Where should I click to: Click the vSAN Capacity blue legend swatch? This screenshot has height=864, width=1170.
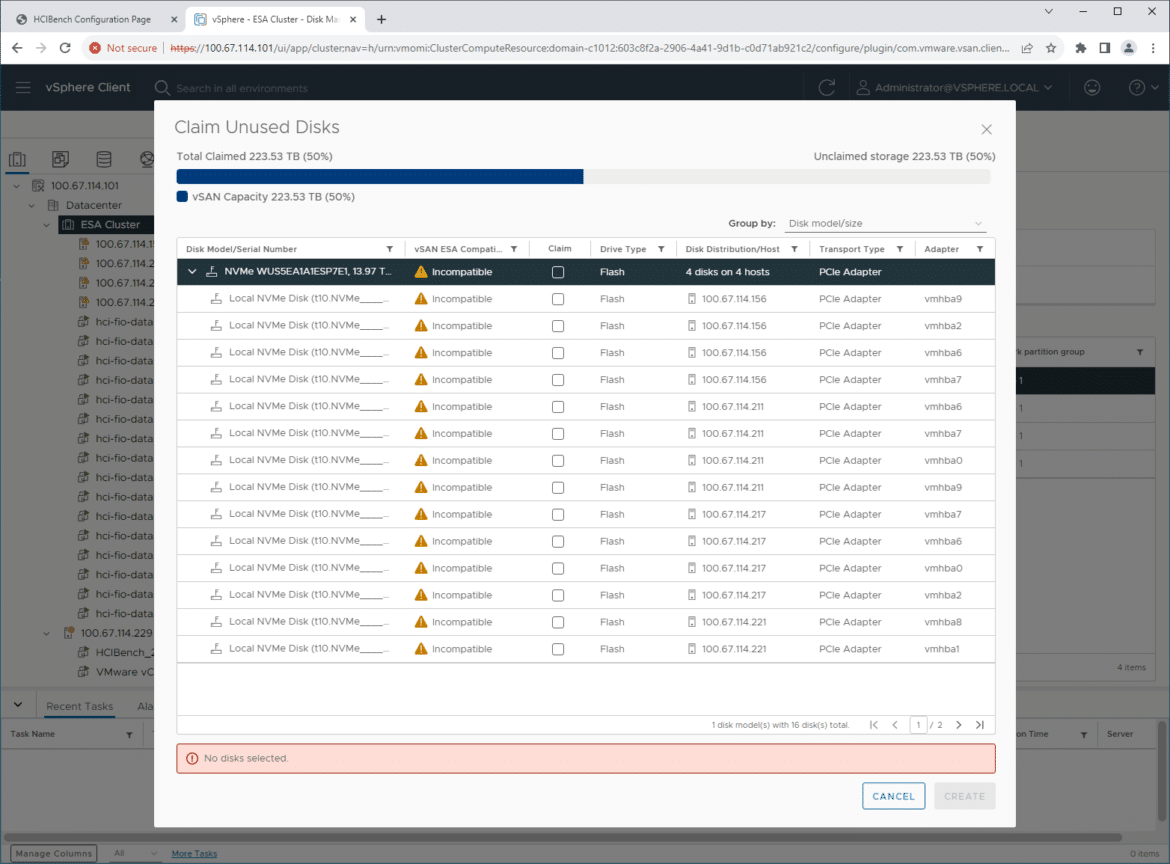[182, 197]
